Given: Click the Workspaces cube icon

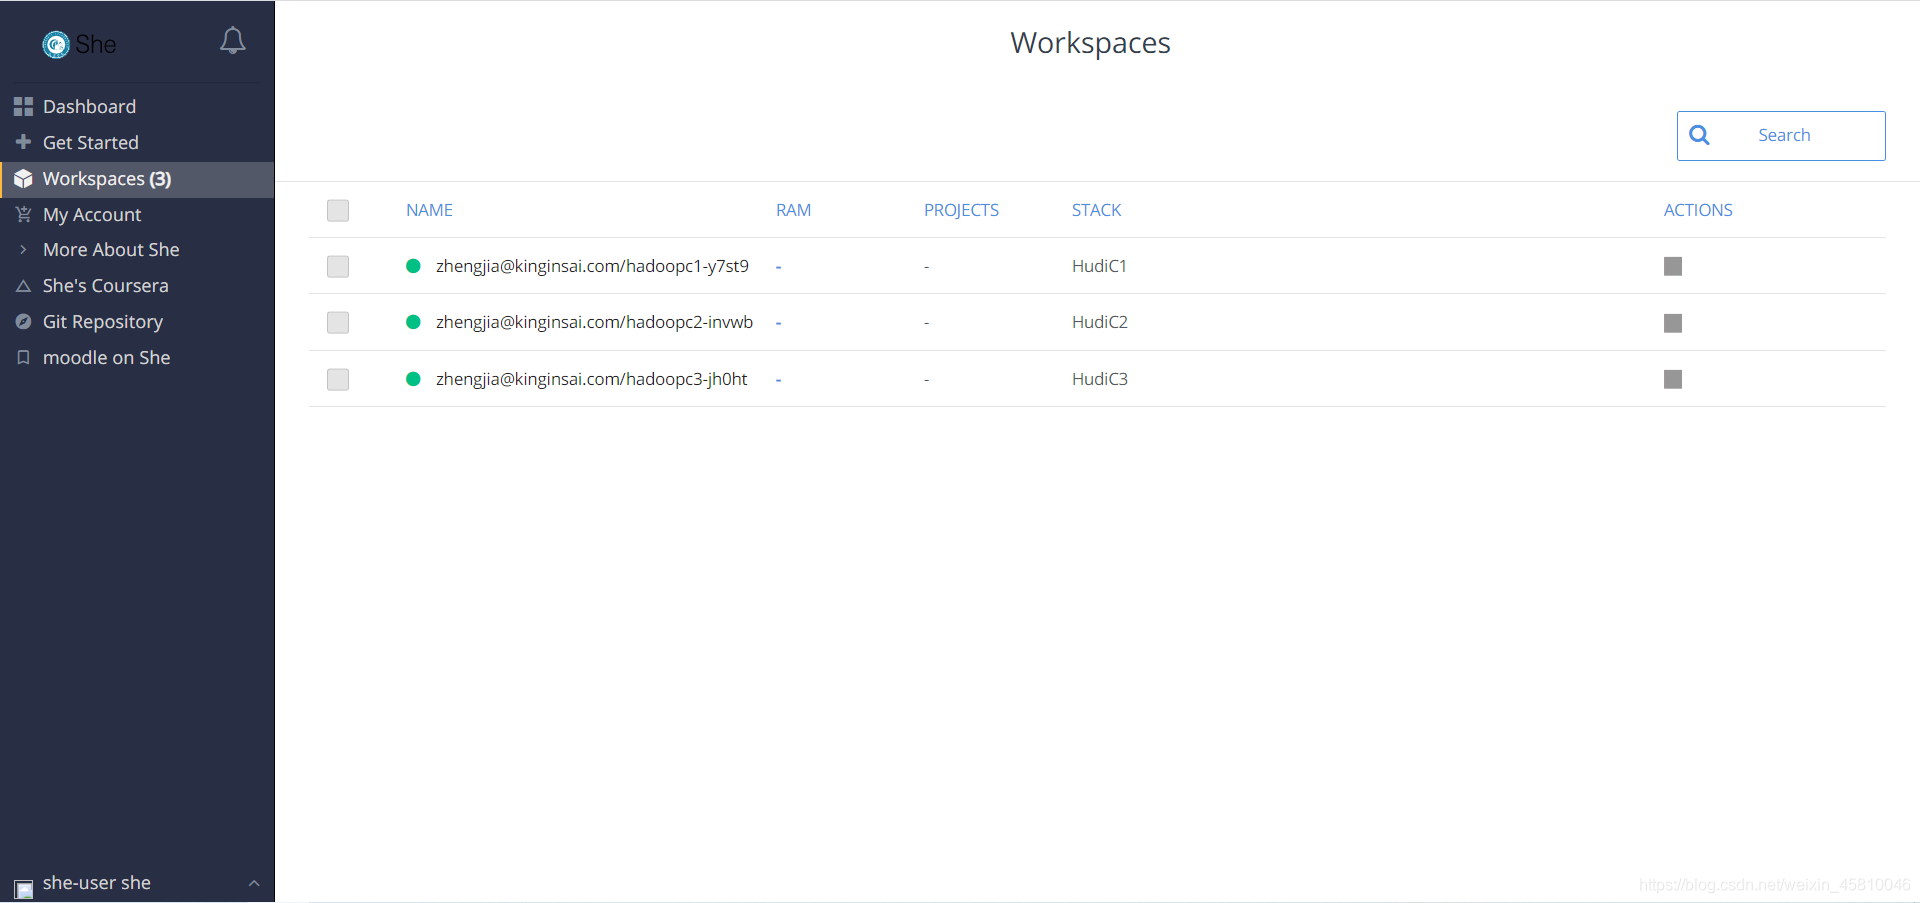Looking at the screenshot, I should (x=23, y=179).
